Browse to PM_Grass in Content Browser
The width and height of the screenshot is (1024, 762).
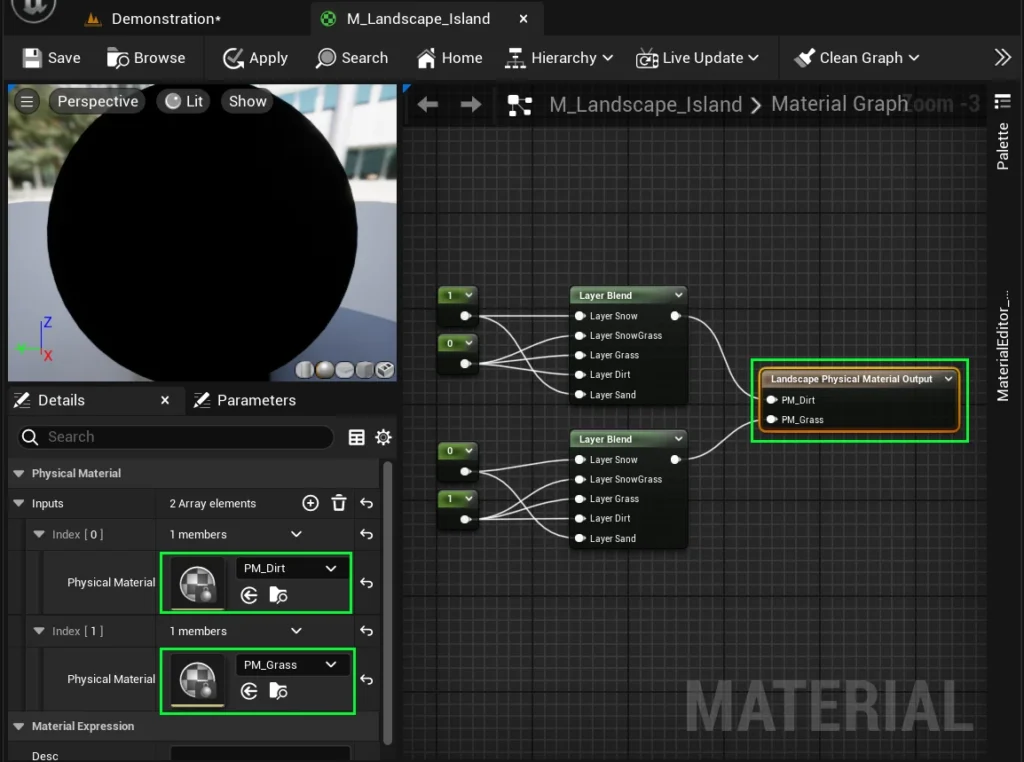point(279,692)
